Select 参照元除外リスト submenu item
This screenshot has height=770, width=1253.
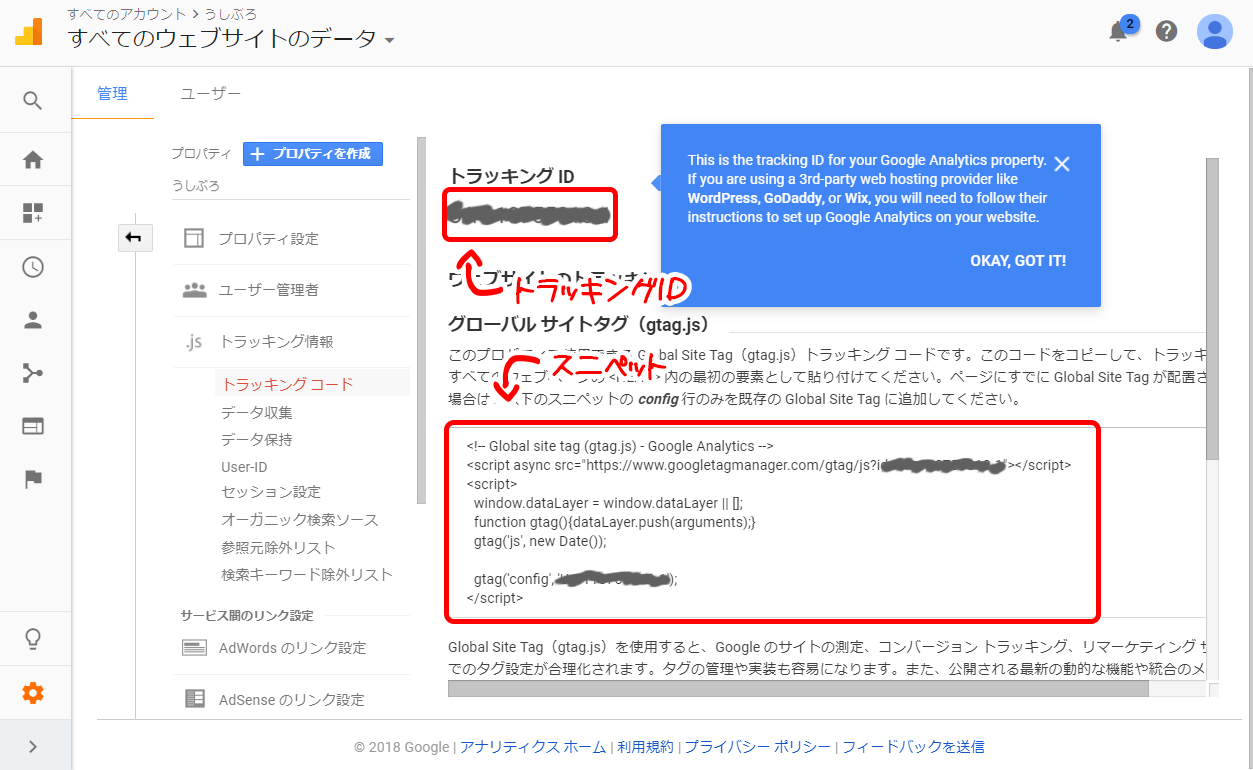pyautogui.click(x=278, y=548)
